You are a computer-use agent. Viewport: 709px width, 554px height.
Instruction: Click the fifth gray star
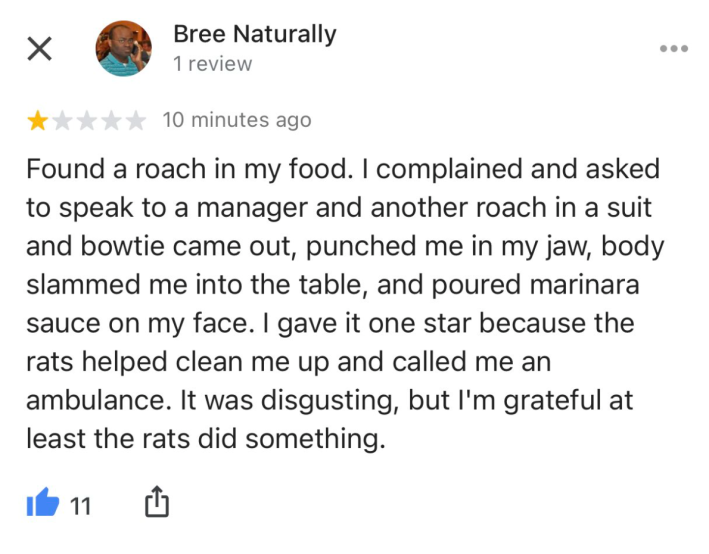pyautogui.click(x=136, y=121)
